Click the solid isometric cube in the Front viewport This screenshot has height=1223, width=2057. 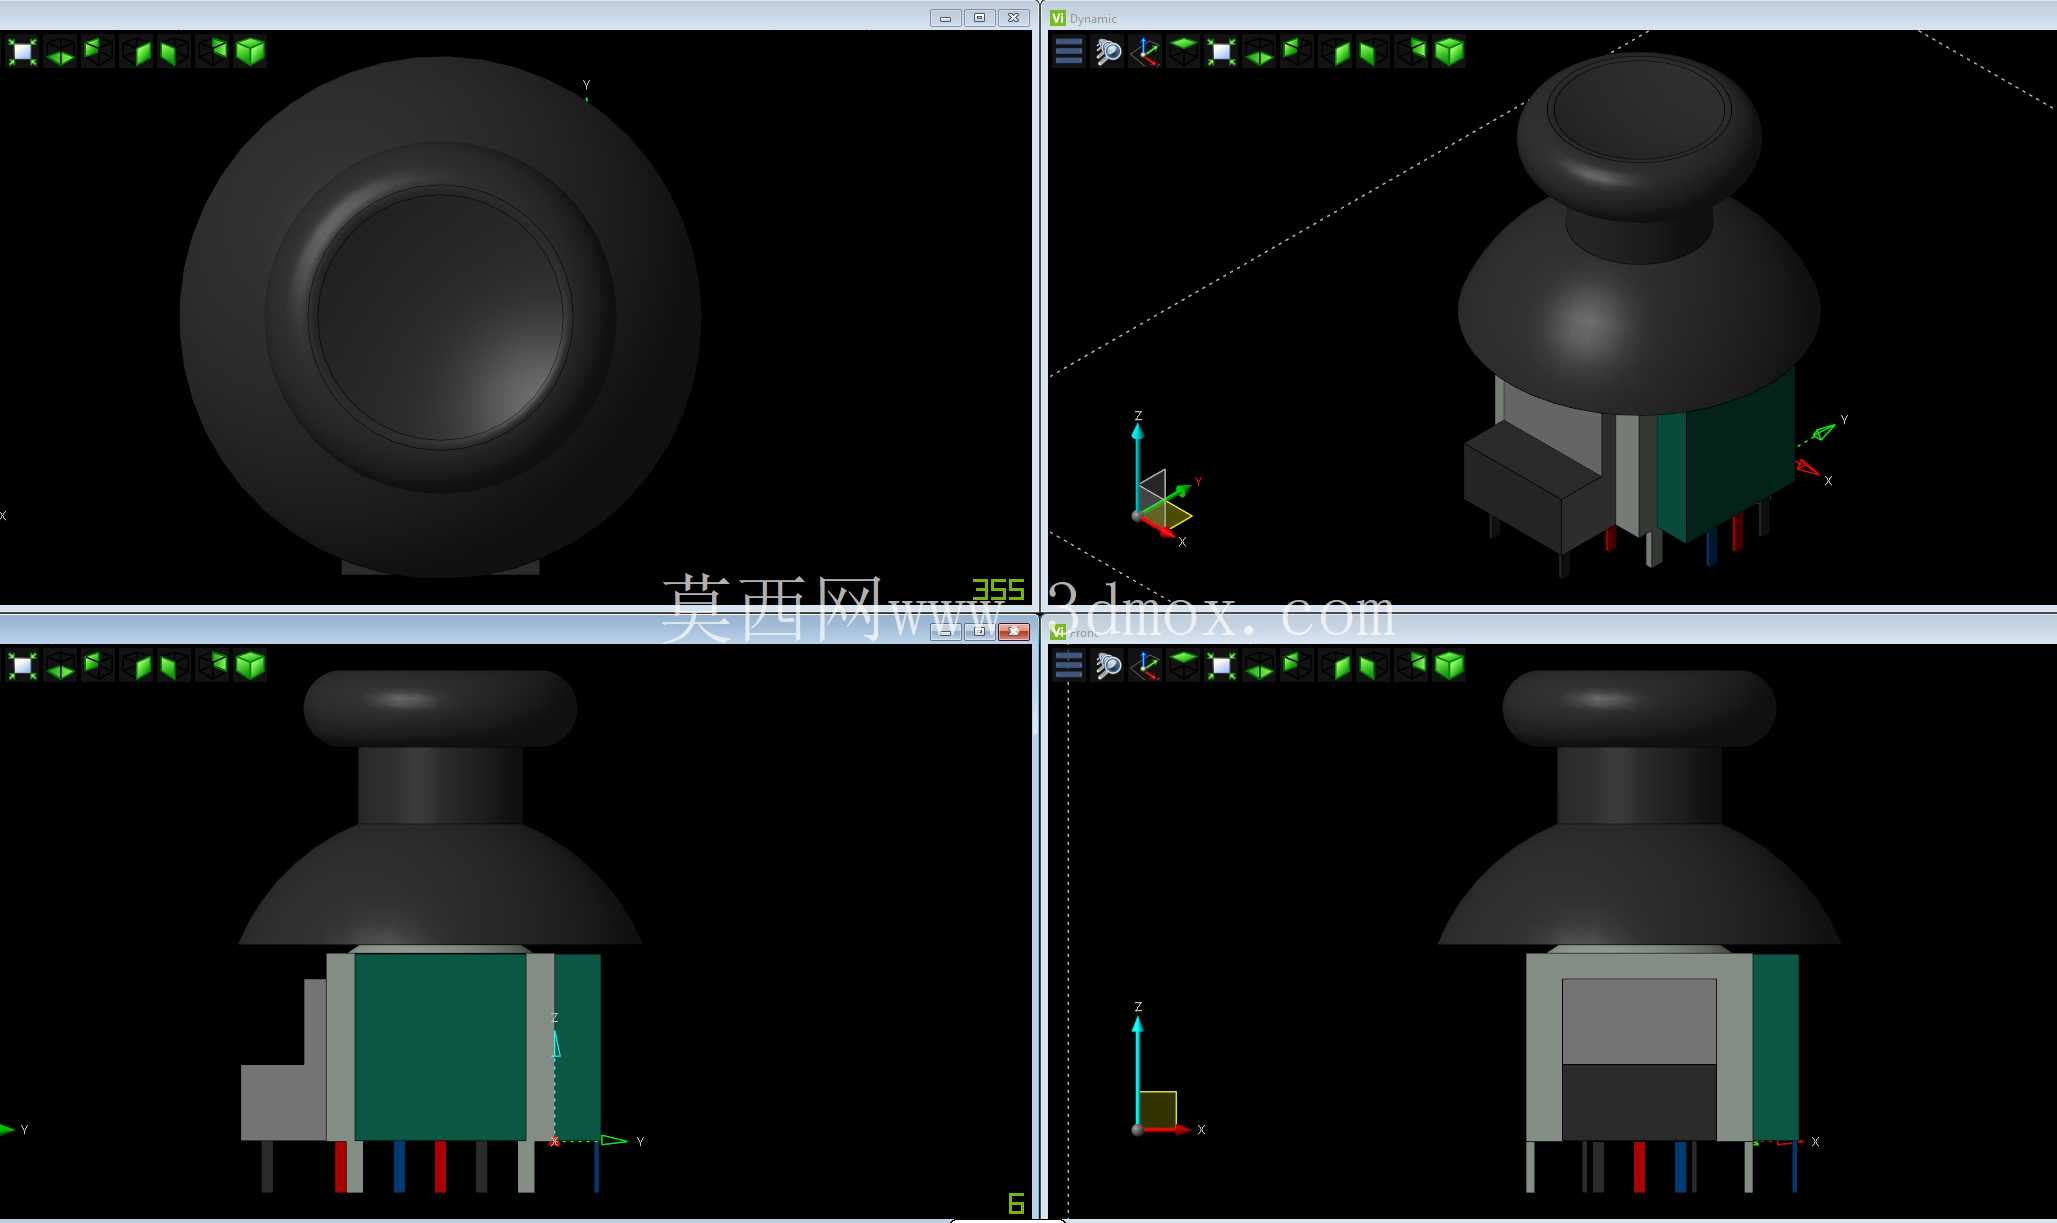tap(1449, 666)
